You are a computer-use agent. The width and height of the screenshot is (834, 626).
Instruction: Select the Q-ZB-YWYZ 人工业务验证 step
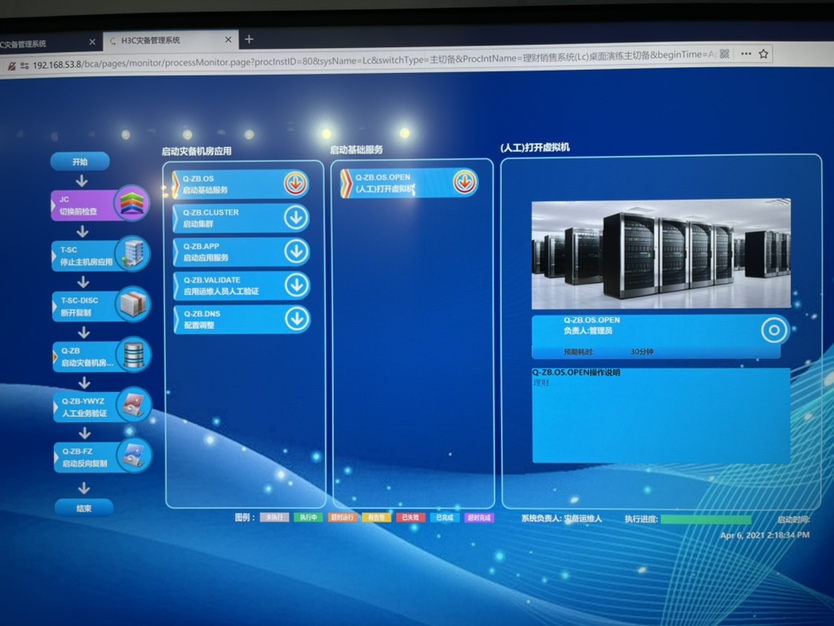102,406
